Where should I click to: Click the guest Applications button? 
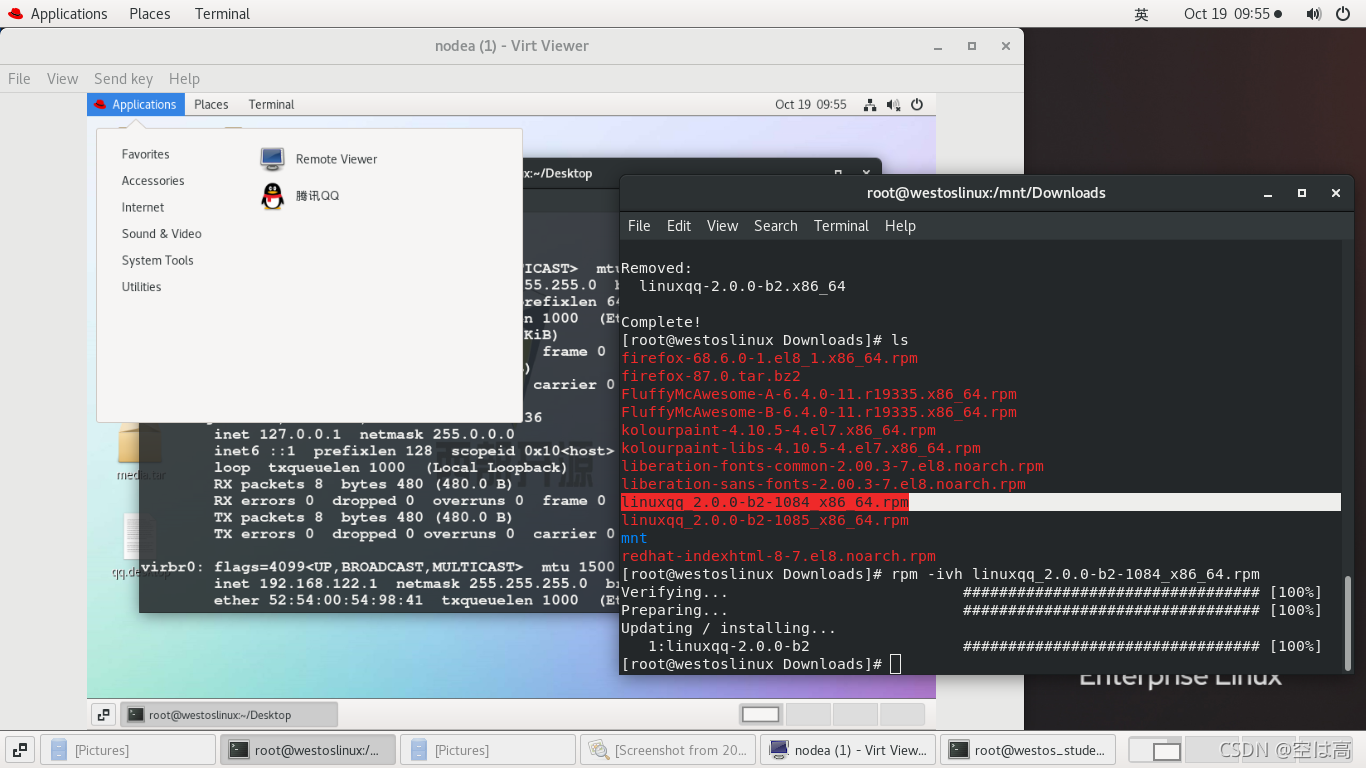[135, 104]
